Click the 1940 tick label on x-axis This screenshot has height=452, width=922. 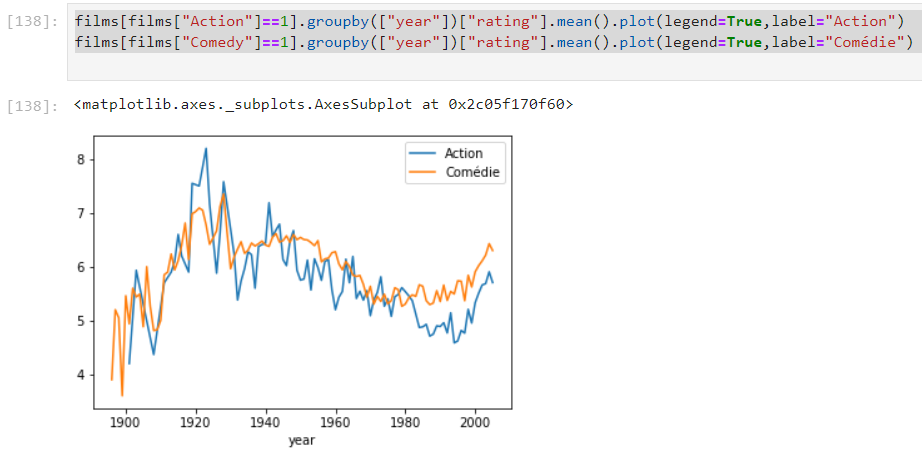265,422
